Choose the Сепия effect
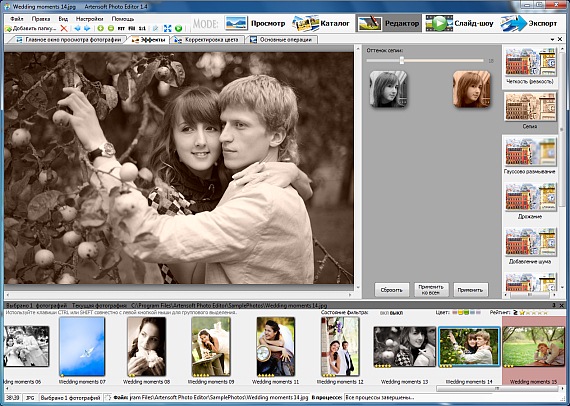This screenshot has height=406, width=570. click(x=530, y=111)
